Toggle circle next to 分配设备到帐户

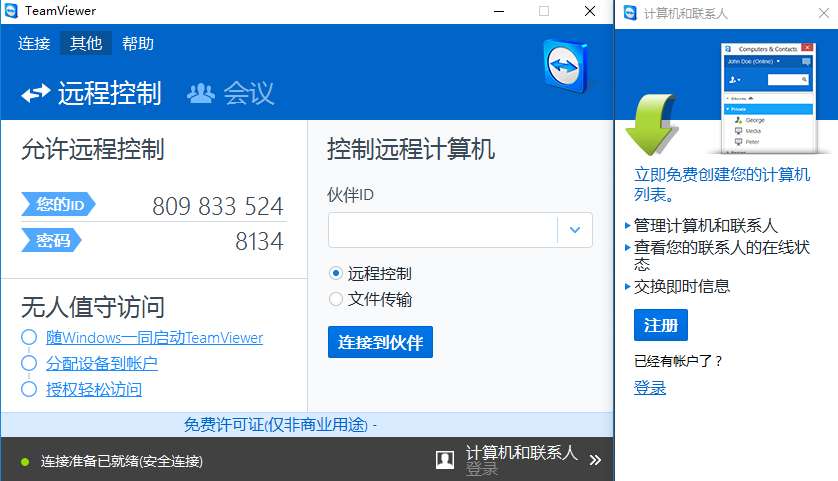pyautogui.click(x=29, y=363)
